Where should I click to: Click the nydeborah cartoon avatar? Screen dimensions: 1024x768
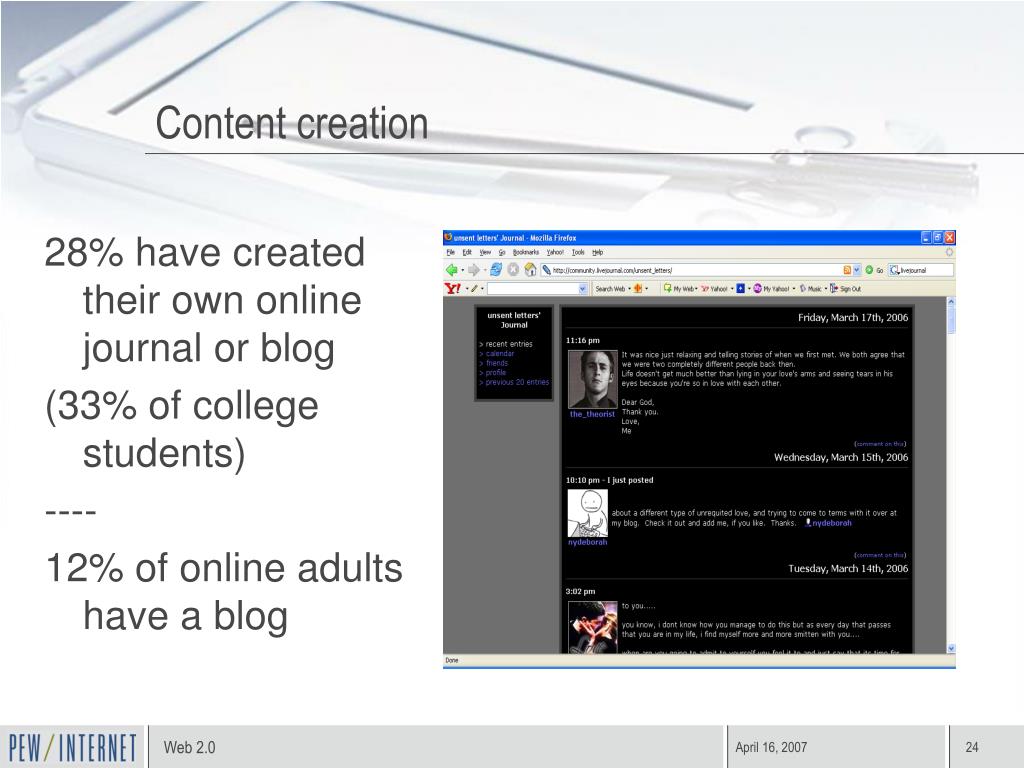point(587,513)
